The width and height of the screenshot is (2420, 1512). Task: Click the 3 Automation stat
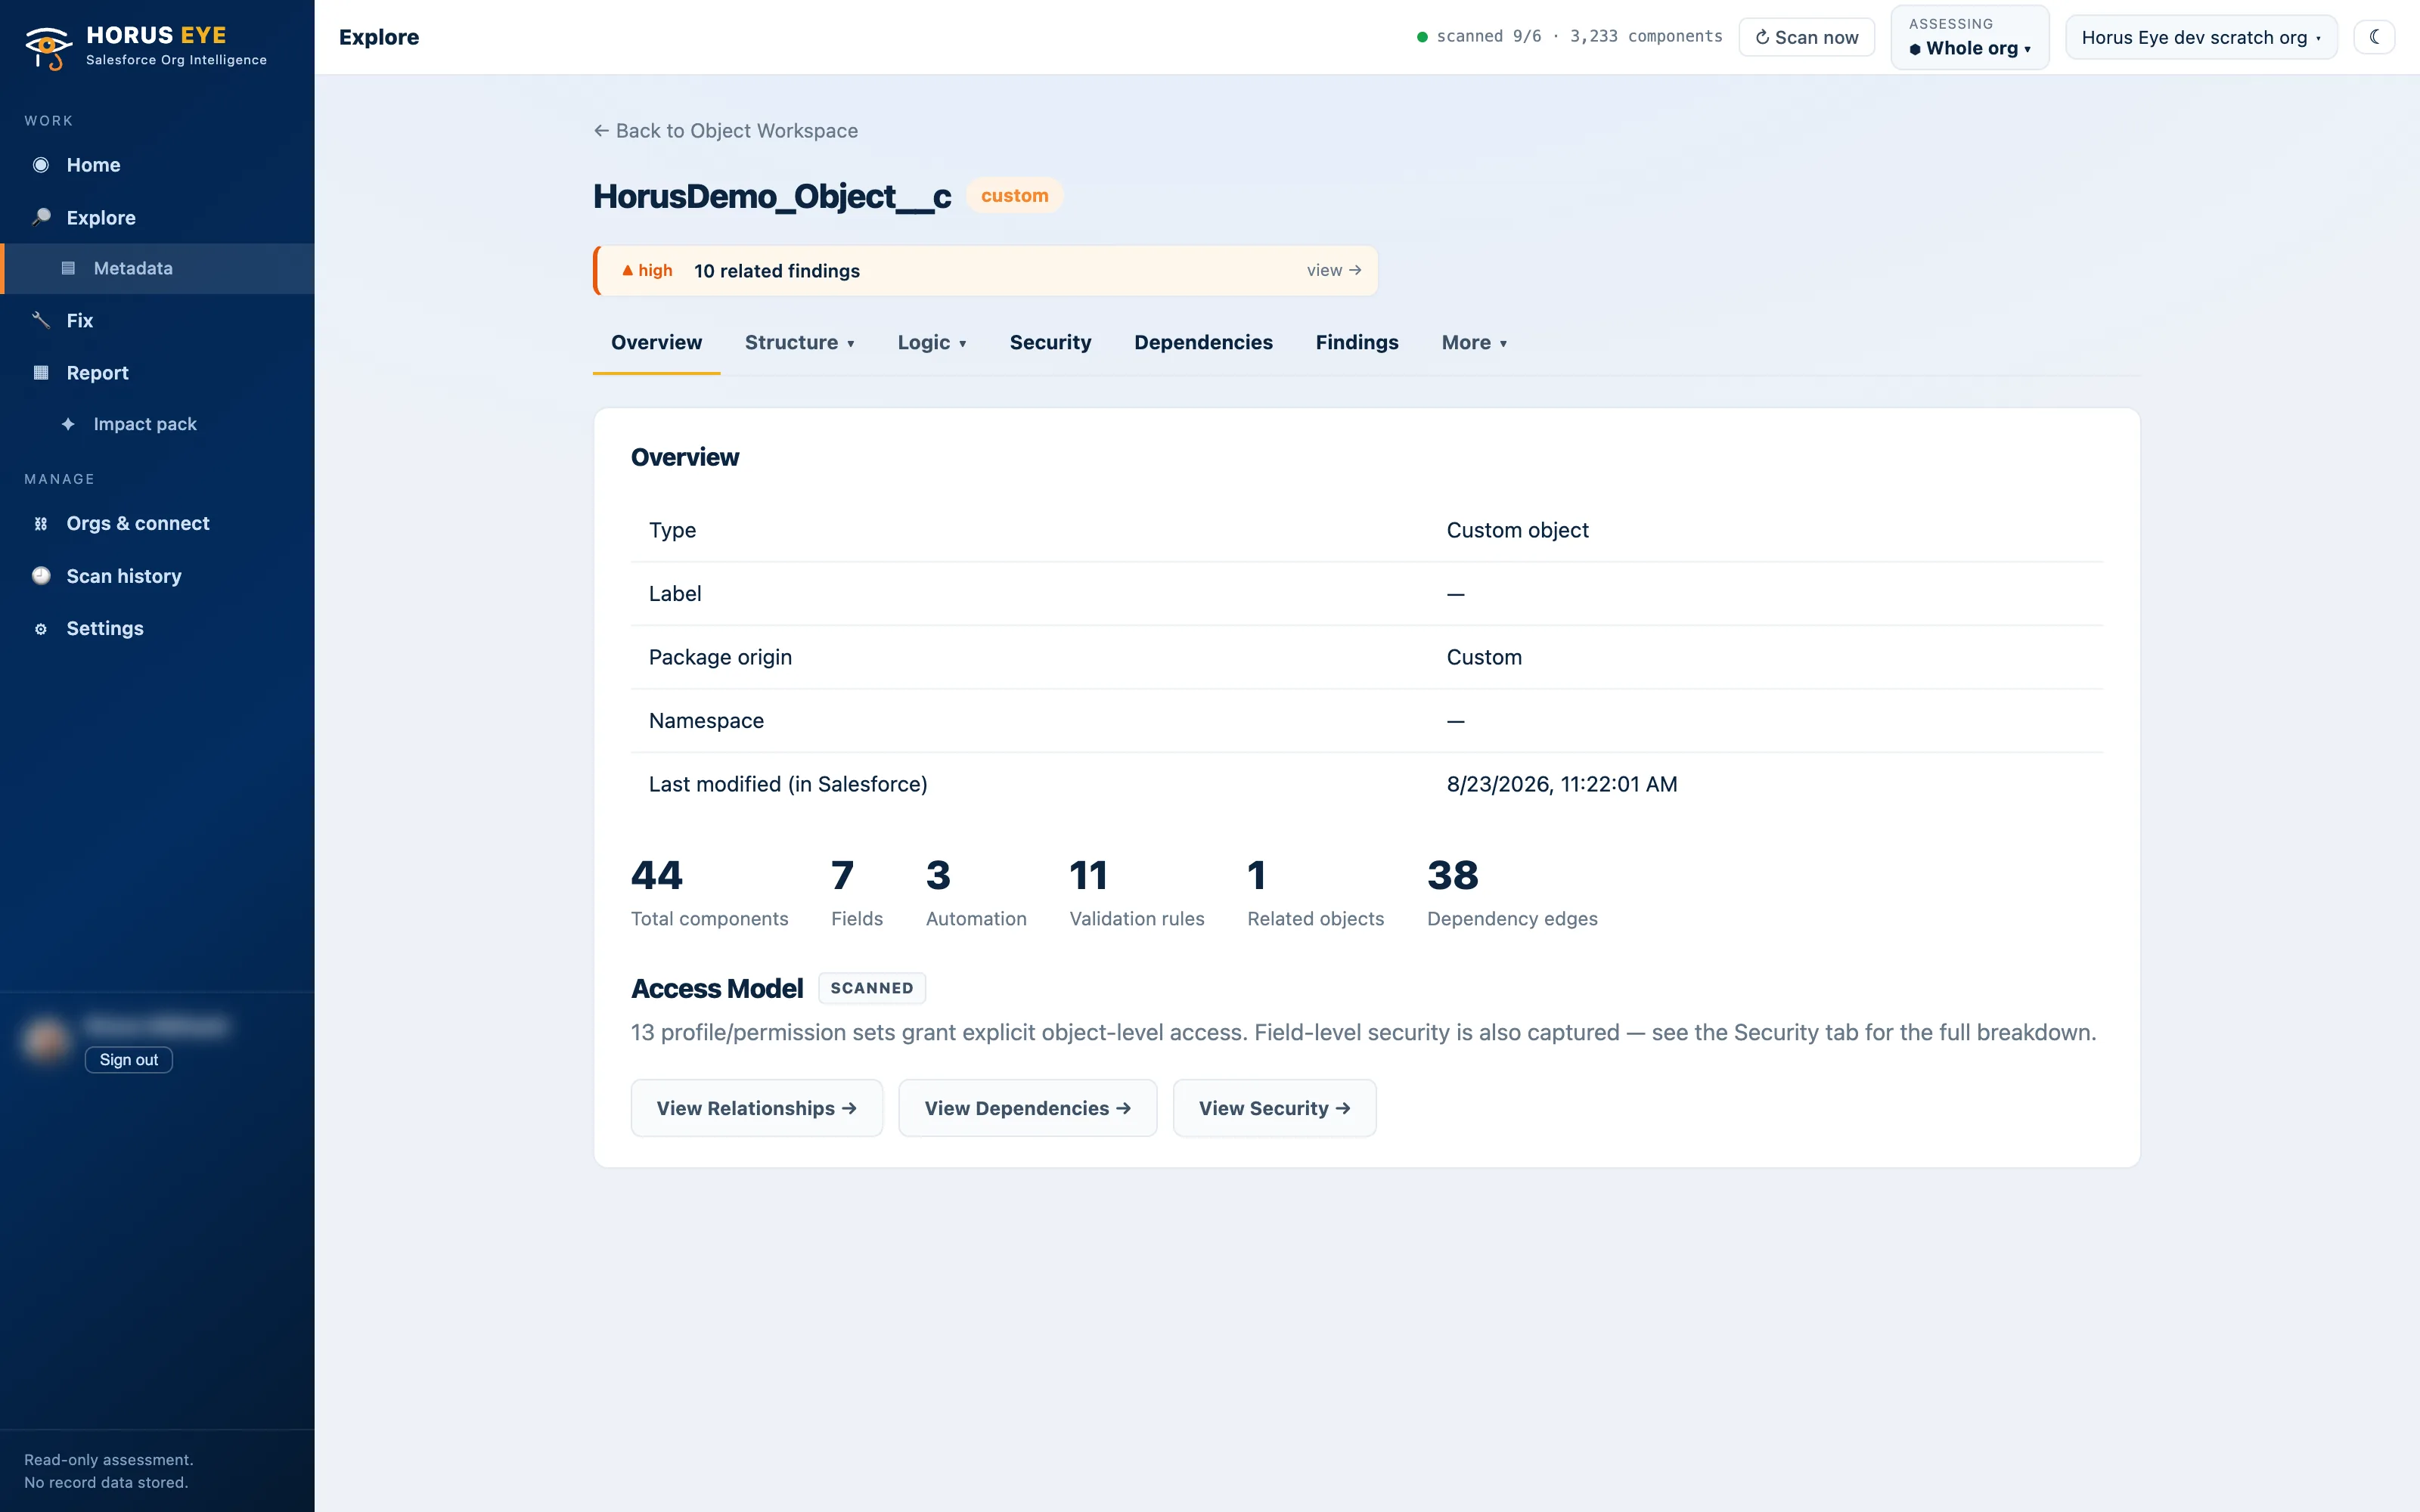(x=976, y=892)
